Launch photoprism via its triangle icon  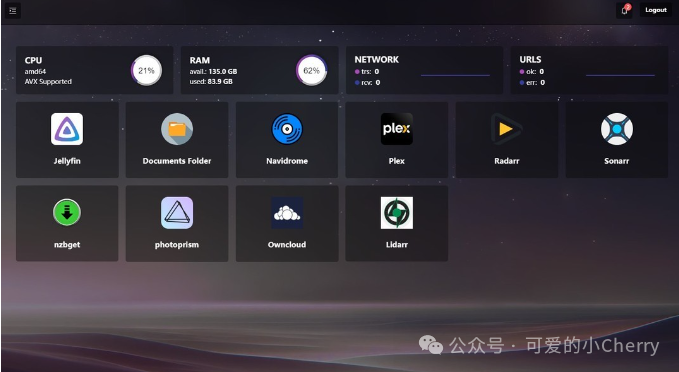(177, 213)
